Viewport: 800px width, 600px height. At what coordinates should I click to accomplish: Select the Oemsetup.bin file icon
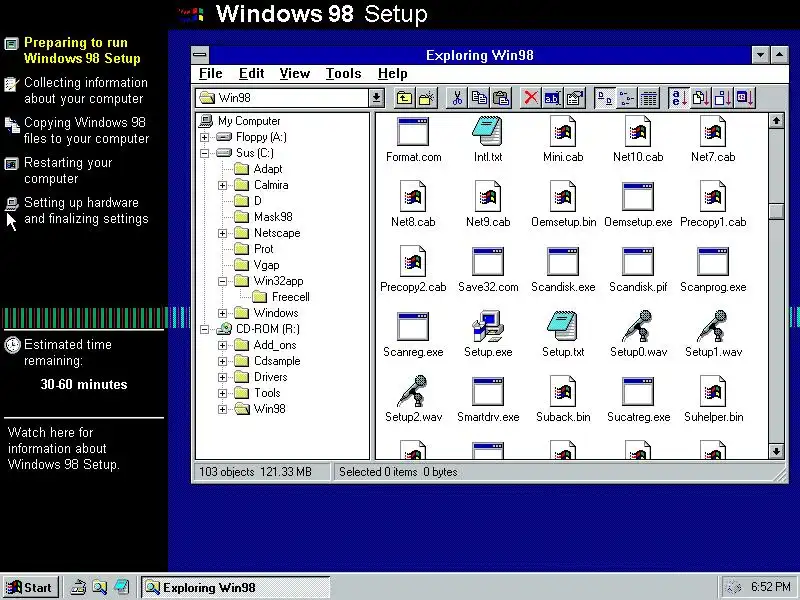[x=563, y=196]
